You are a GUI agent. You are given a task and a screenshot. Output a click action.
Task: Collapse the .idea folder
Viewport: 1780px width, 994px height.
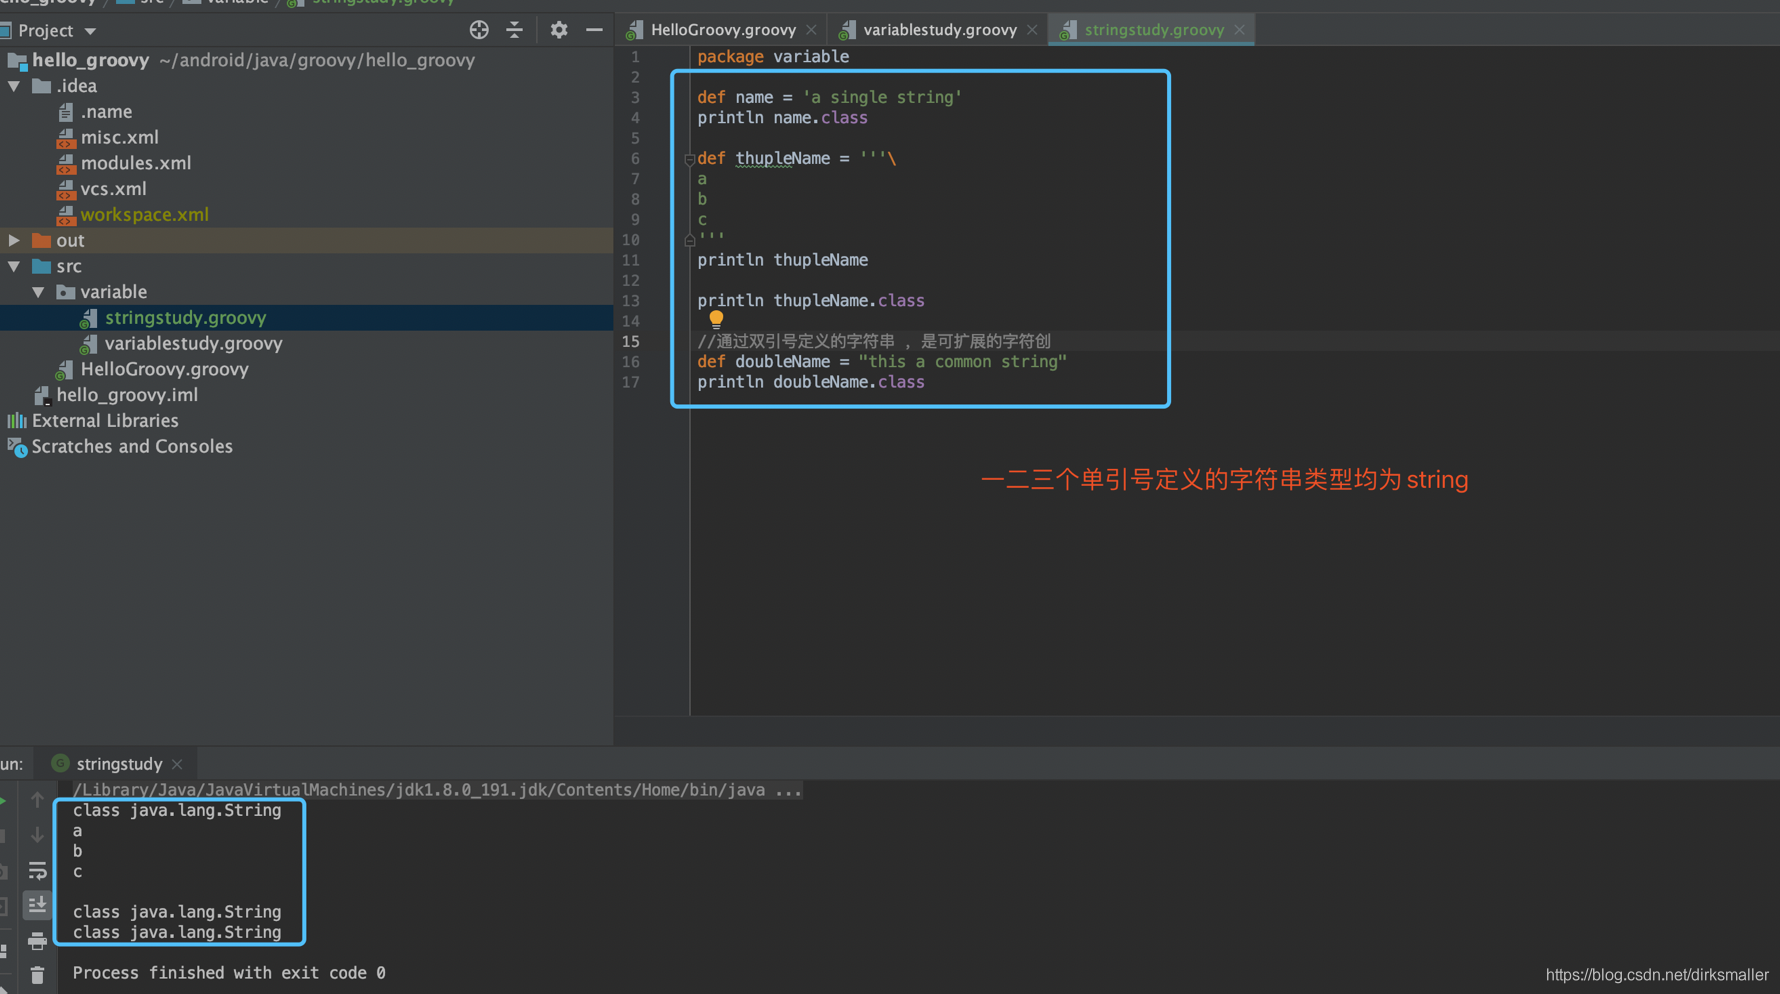(x=14, y=86)
